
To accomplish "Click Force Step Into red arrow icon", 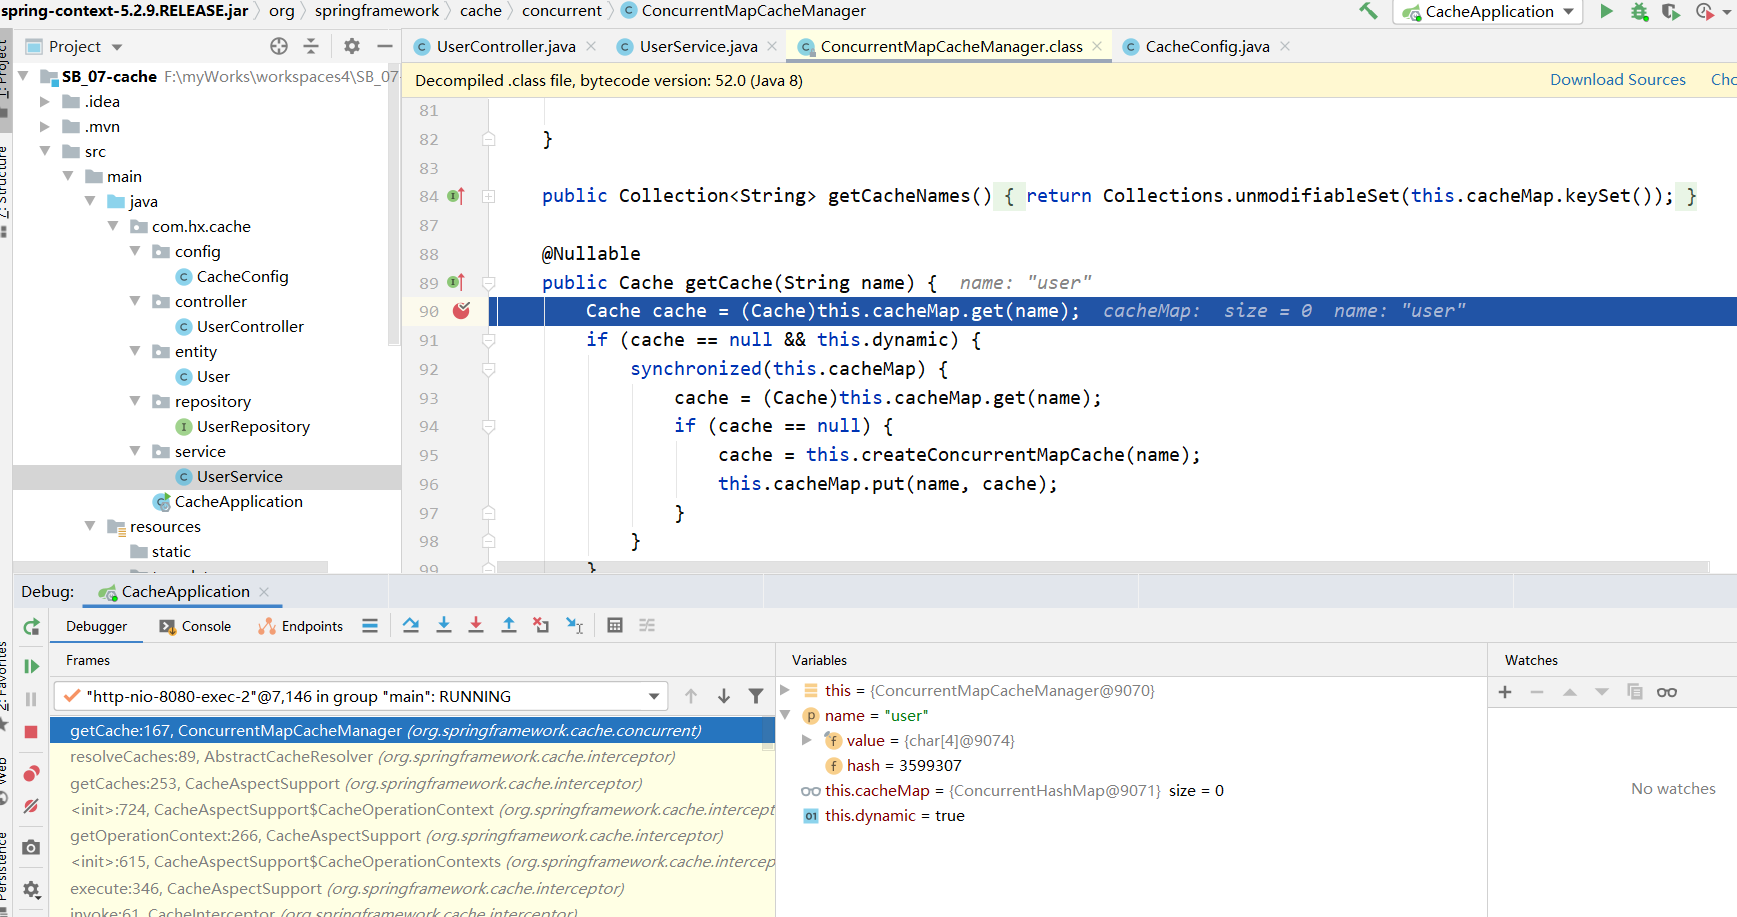I will (x=476, y=625).
